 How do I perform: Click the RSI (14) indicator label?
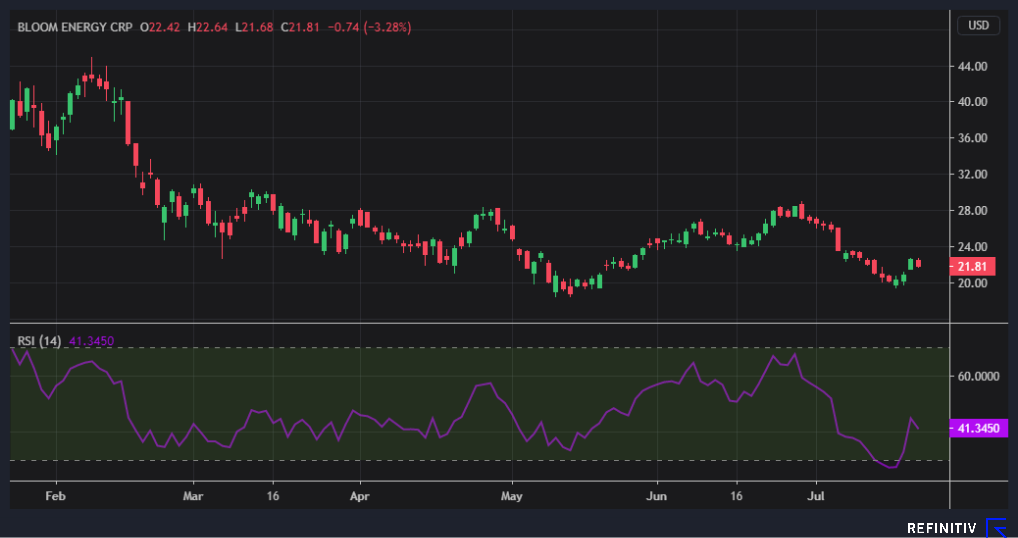tap(39, 341)
